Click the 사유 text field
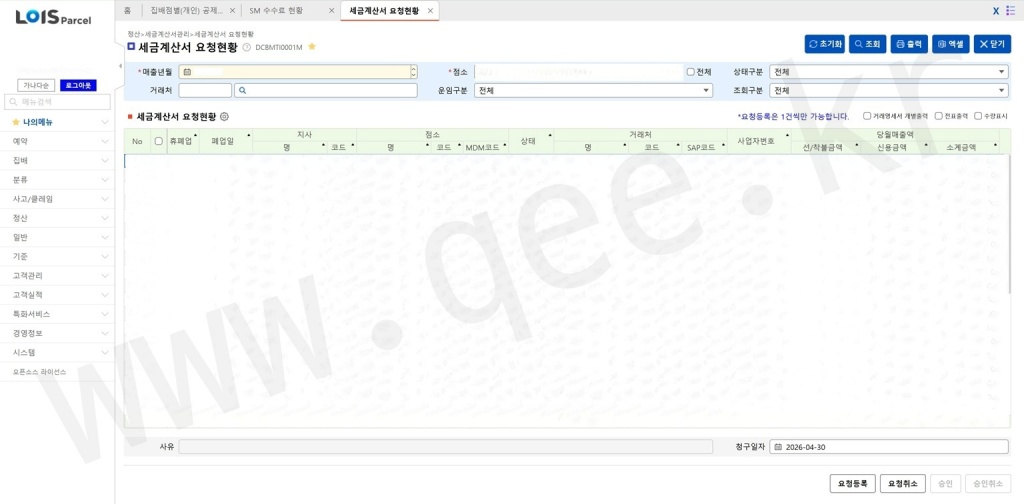The image size is (1024, 504). [445, 447]
